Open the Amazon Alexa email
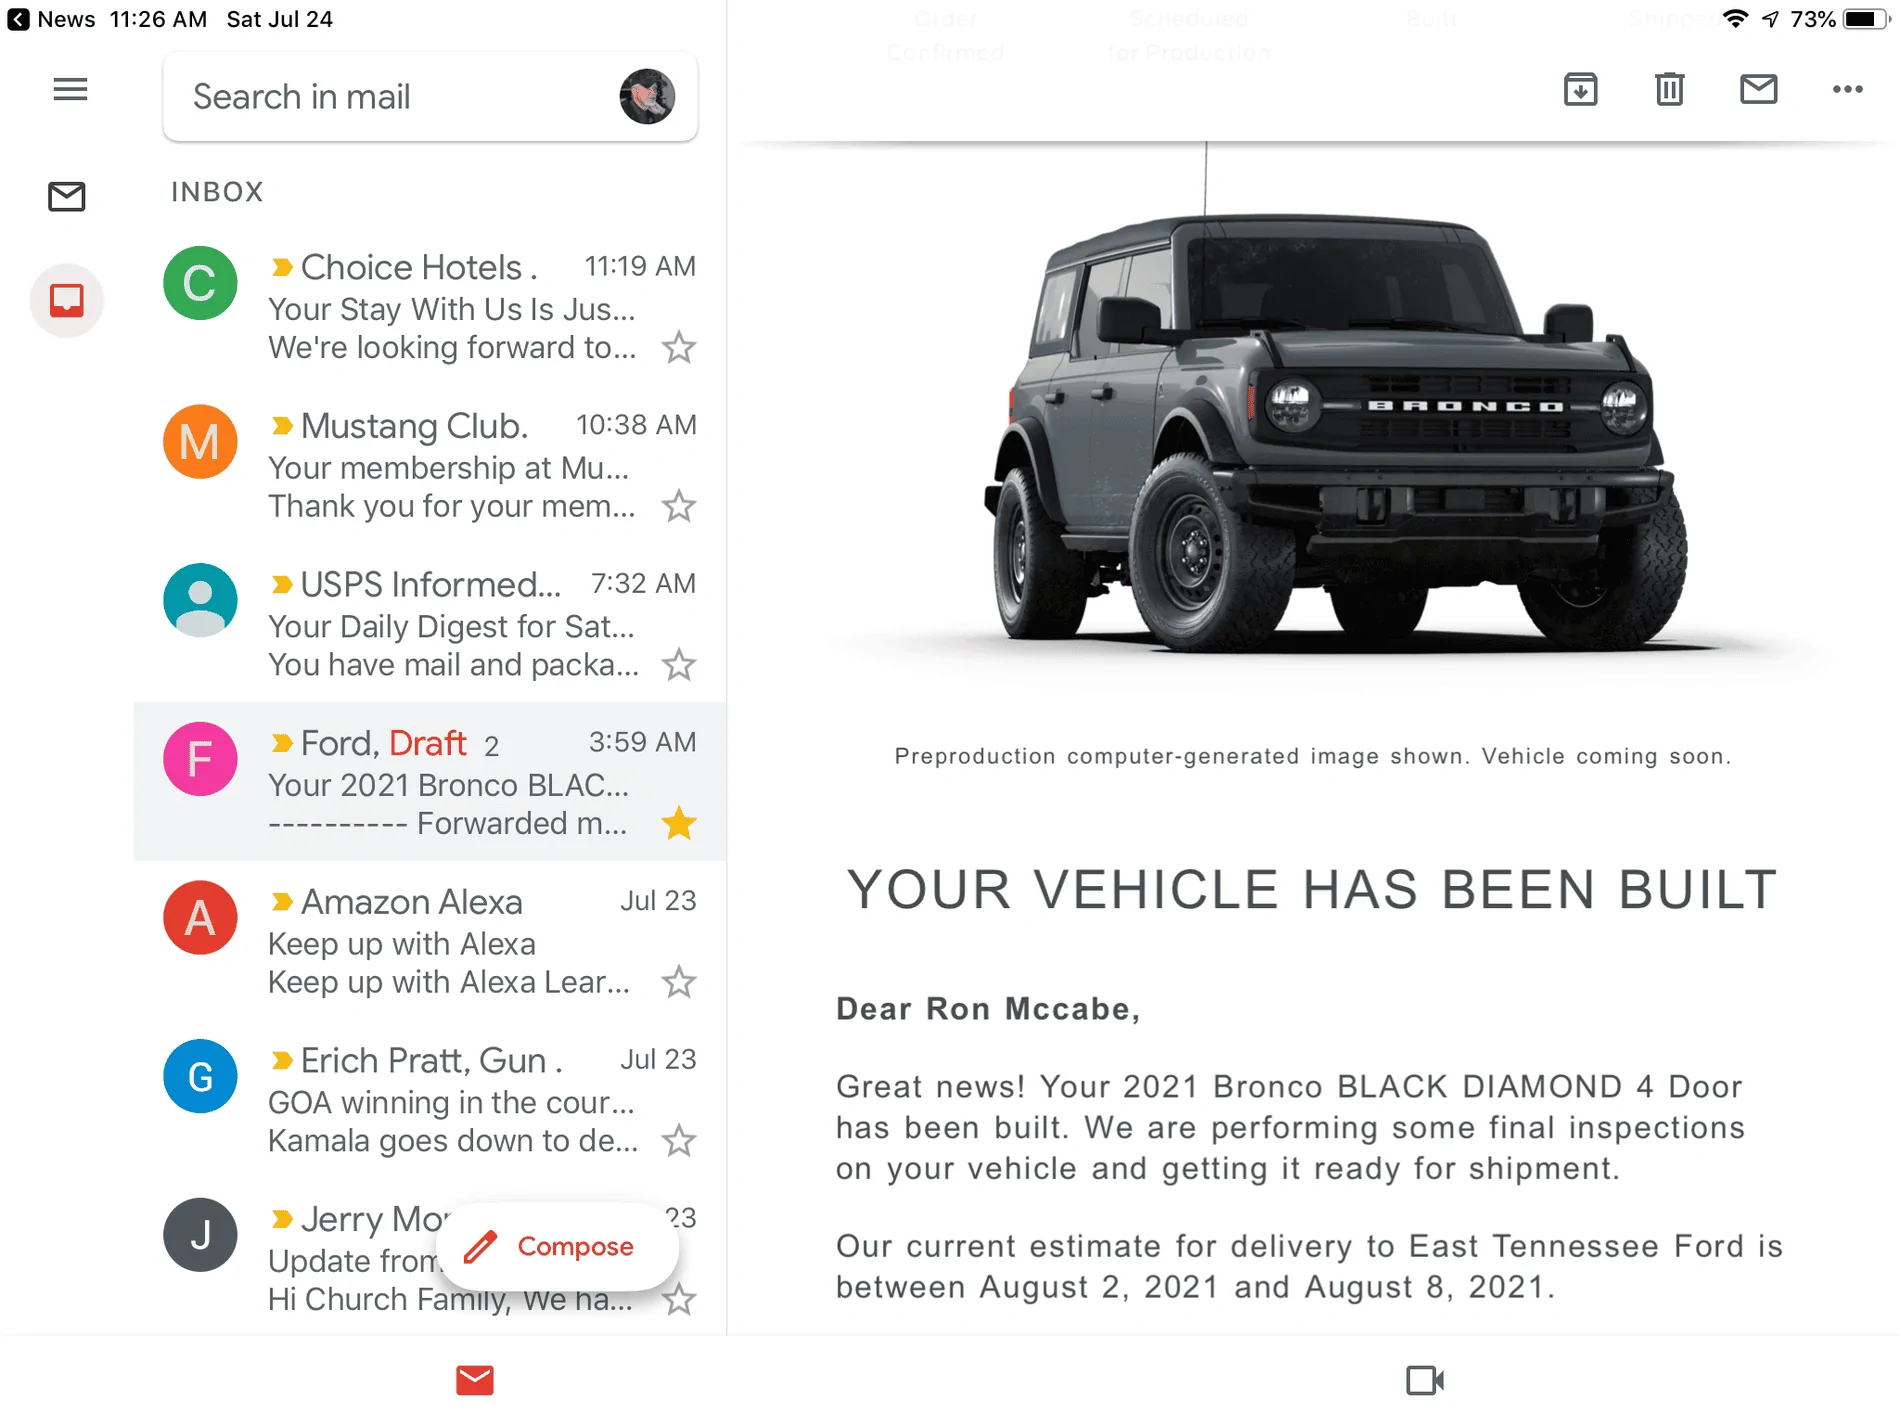 tap(430, 940)
